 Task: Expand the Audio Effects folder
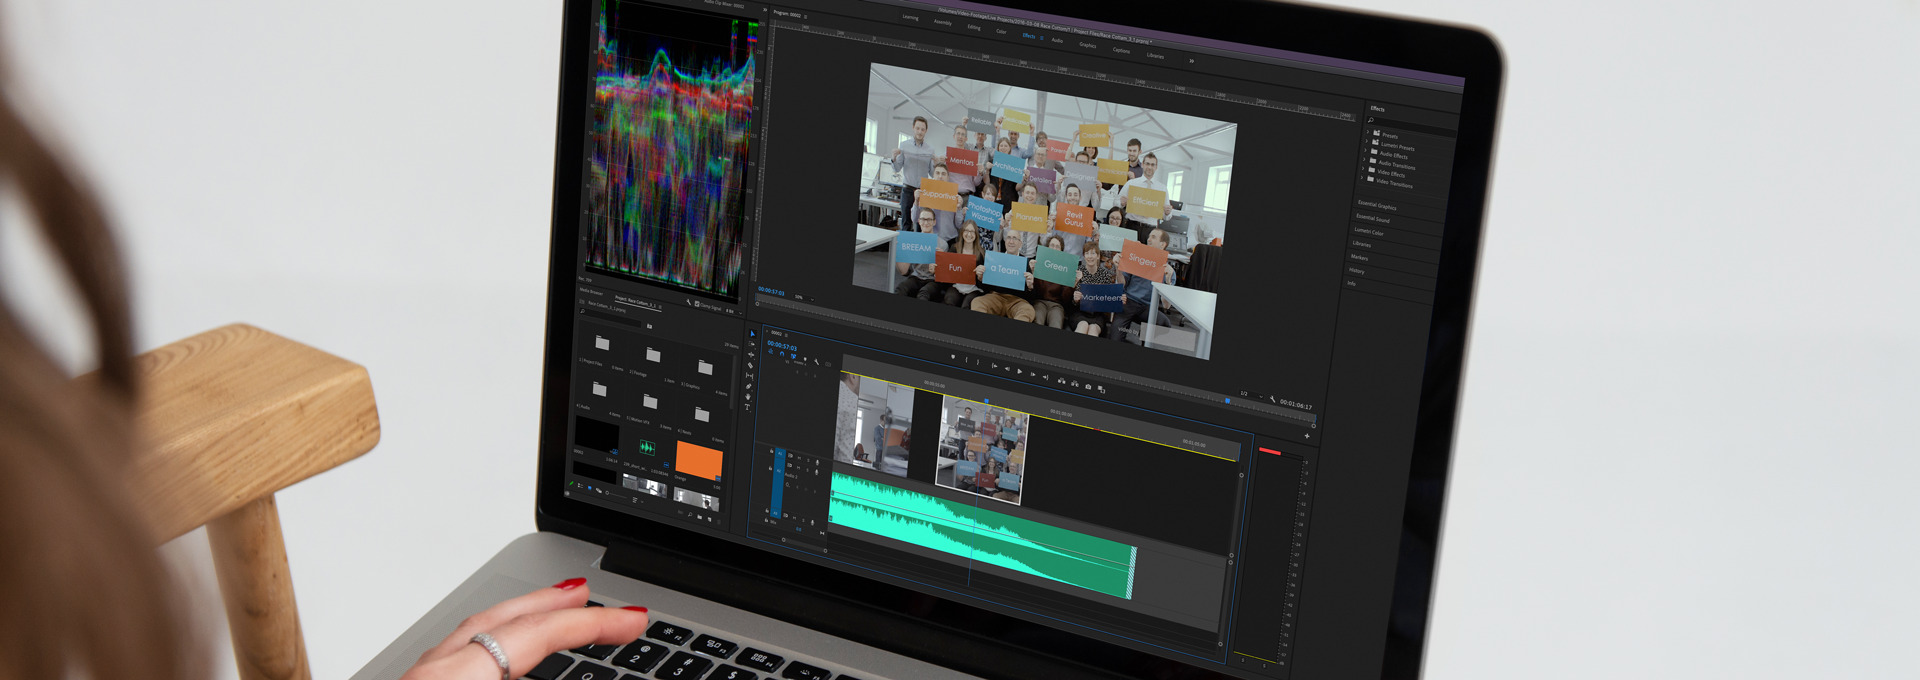click(1365, 151)
